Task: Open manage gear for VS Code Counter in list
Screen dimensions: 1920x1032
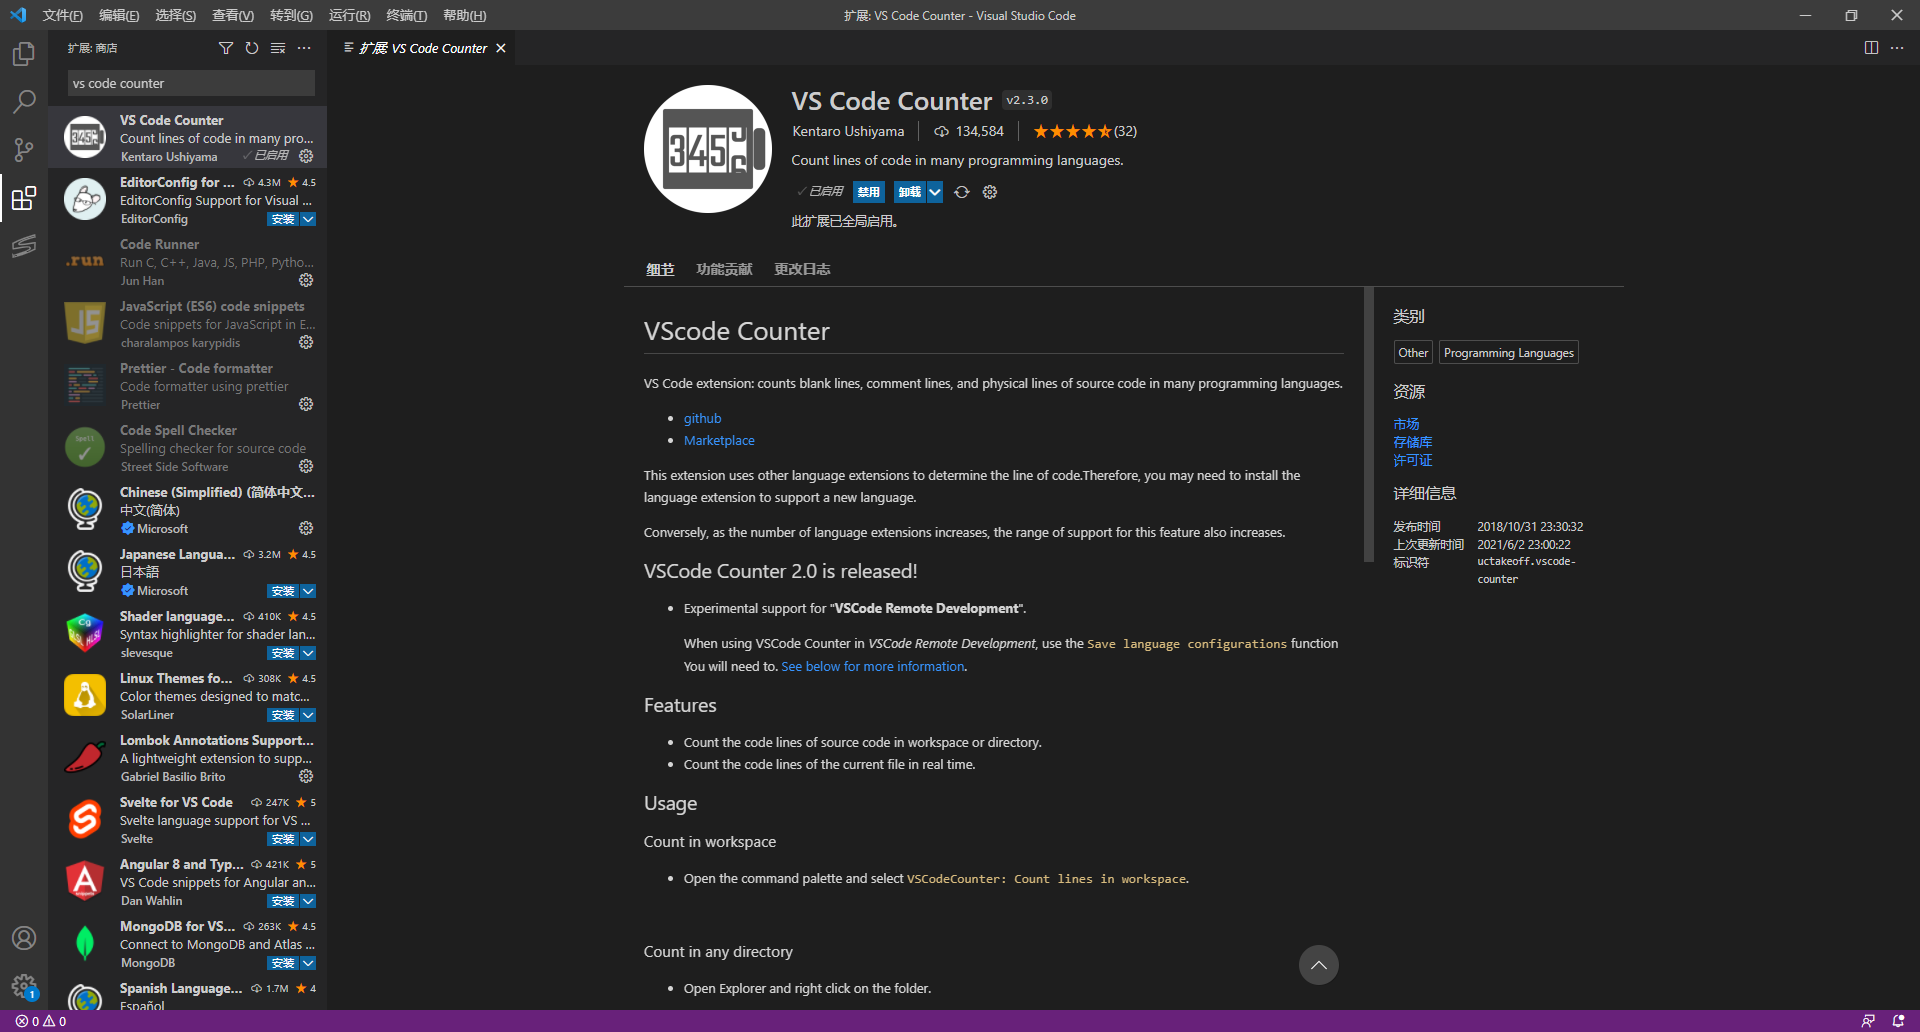Action: point(306,156)
